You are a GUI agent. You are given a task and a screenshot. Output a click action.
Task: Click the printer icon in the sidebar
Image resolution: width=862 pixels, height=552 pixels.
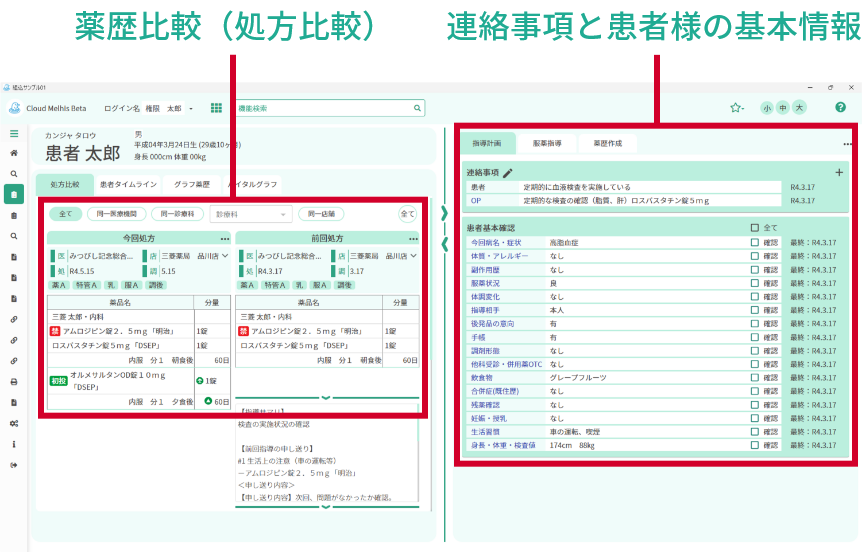click(14, 381)
